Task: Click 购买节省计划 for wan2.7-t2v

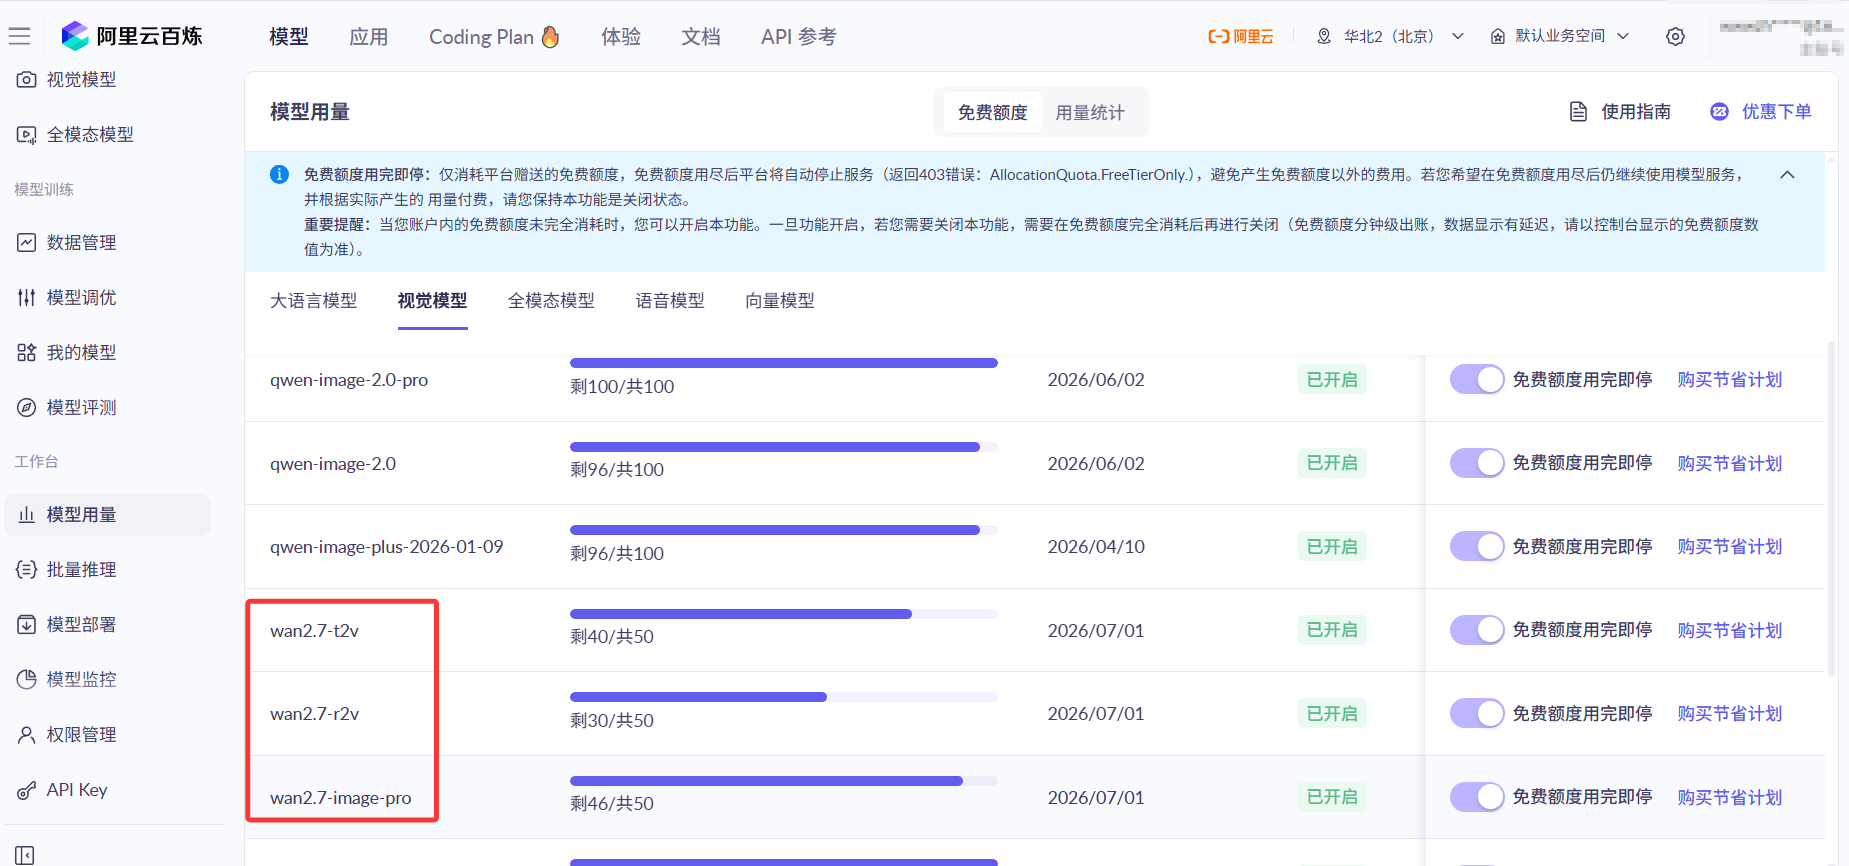Action: 1730,630
